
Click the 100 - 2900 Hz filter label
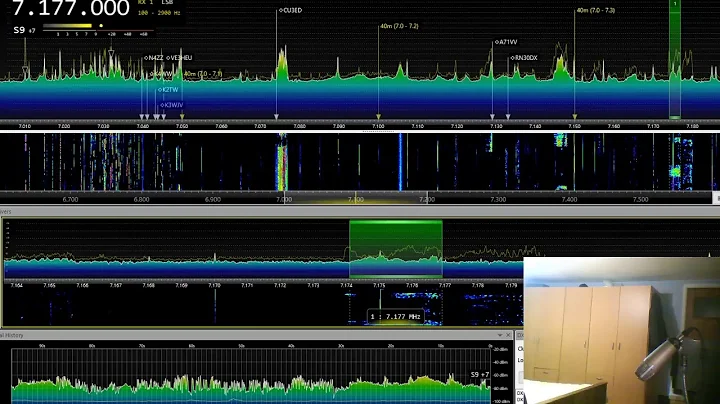coord(159,13)
